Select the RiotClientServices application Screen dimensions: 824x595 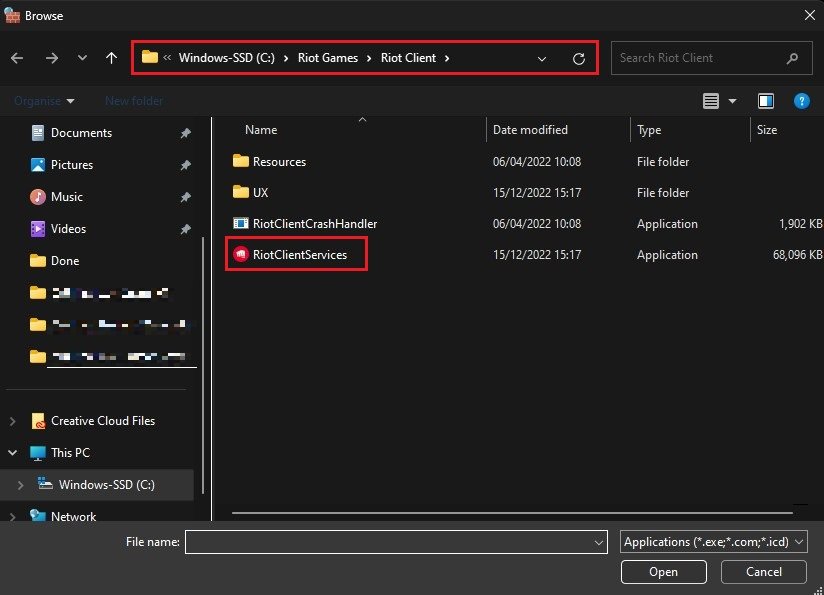tap(299, 255)
